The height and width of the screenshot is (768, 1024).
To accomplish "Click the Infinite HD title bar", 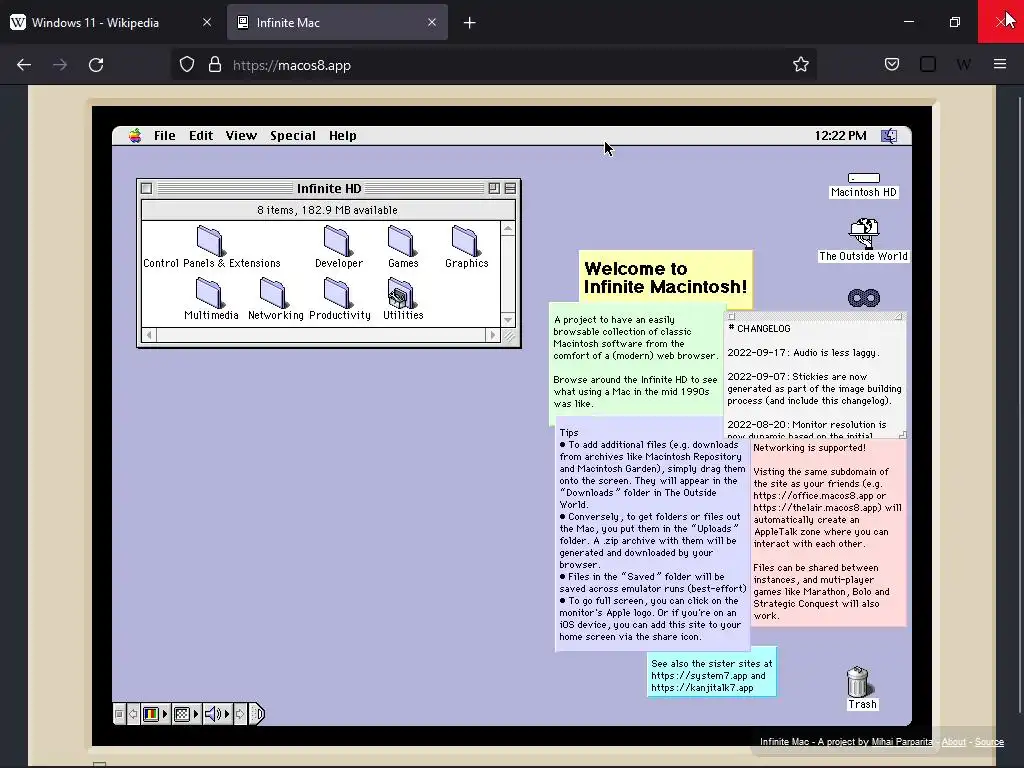I will point(328,188).
